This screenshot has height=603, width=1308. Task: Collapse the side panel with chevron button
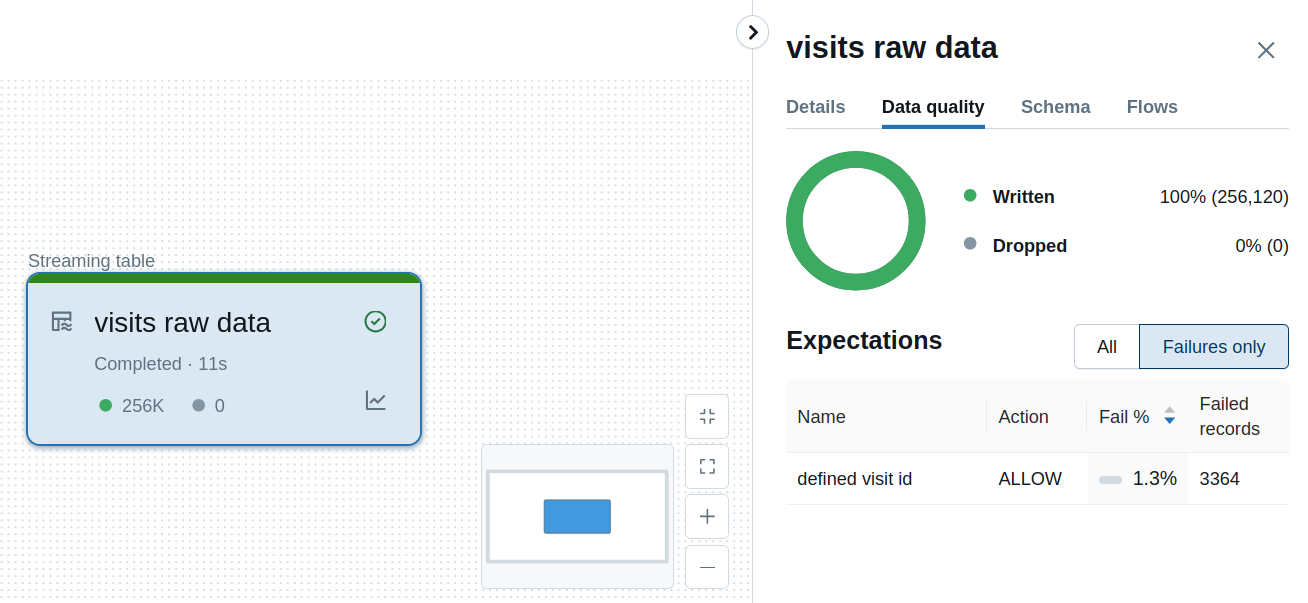click(753, 32)
